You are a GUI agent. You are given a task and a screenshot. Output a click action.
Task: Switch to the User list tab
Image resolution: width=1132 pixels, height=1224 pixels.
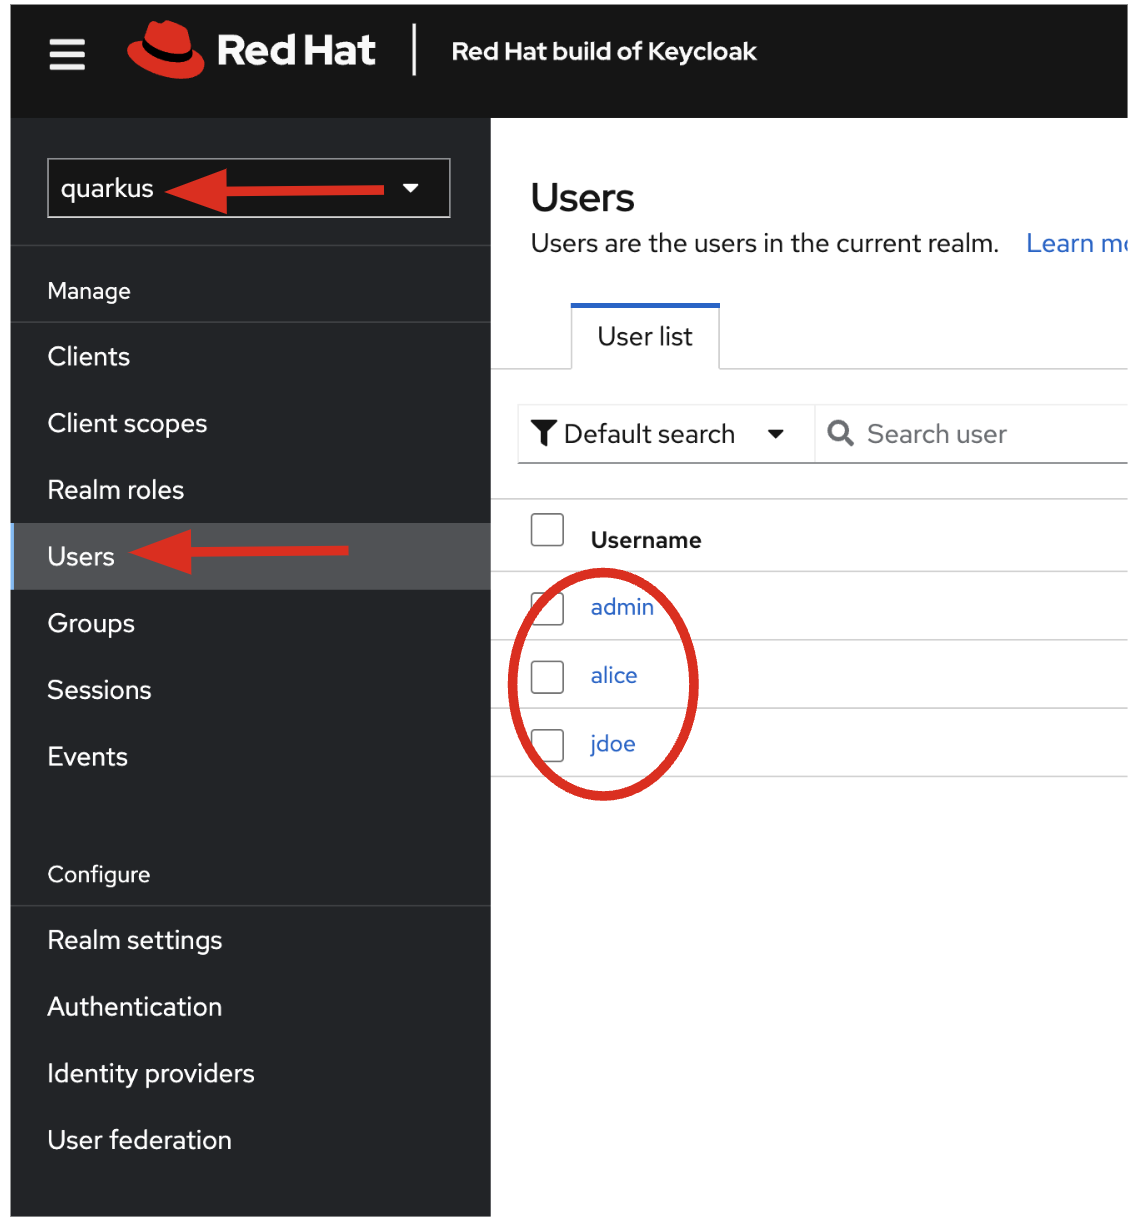(x=645, y=337)
